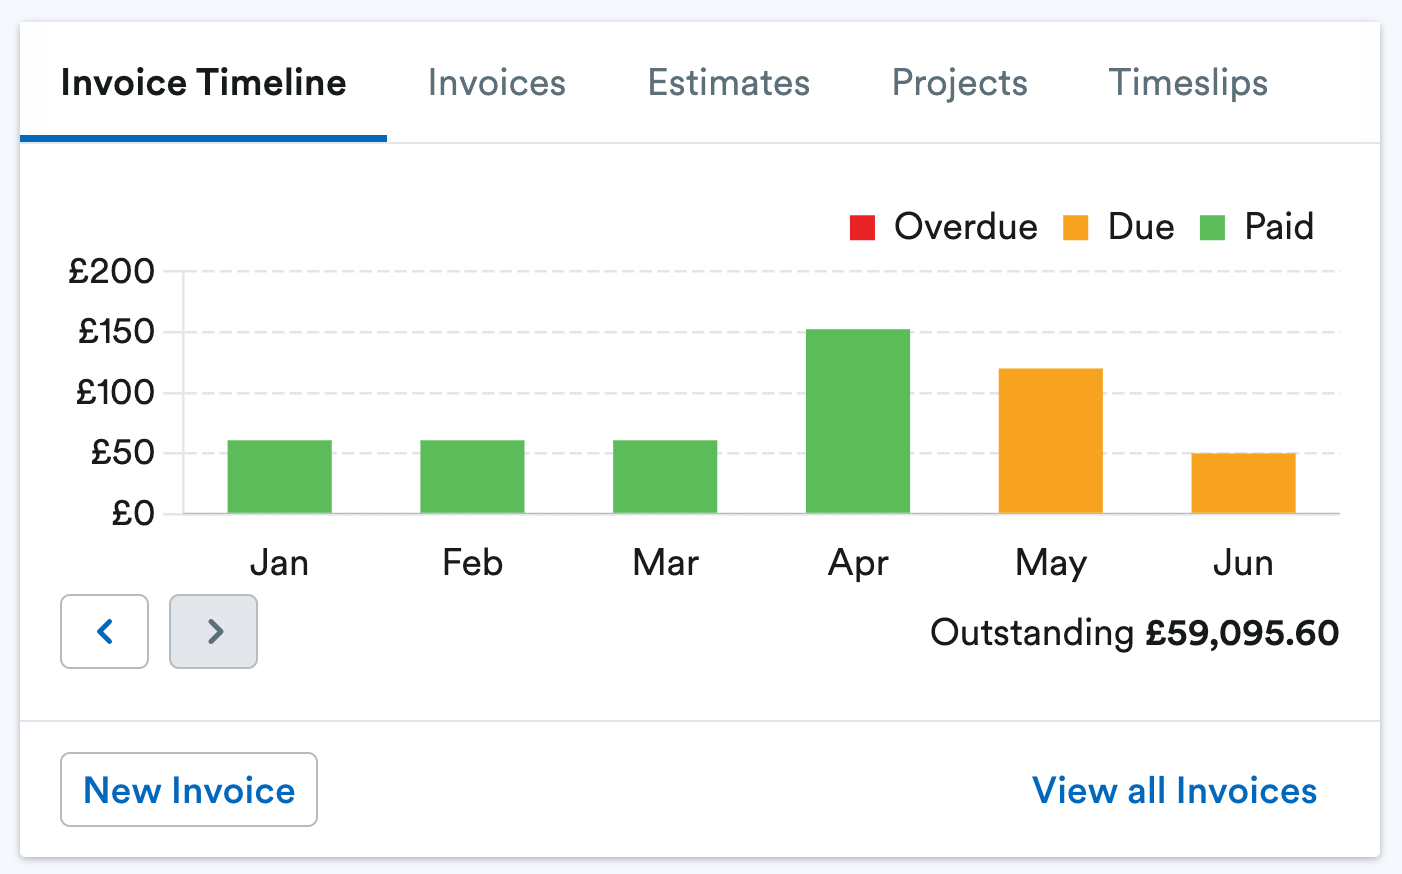1402x874 pixels.
Task: Click the June due bar
Action: [1243, 483]
